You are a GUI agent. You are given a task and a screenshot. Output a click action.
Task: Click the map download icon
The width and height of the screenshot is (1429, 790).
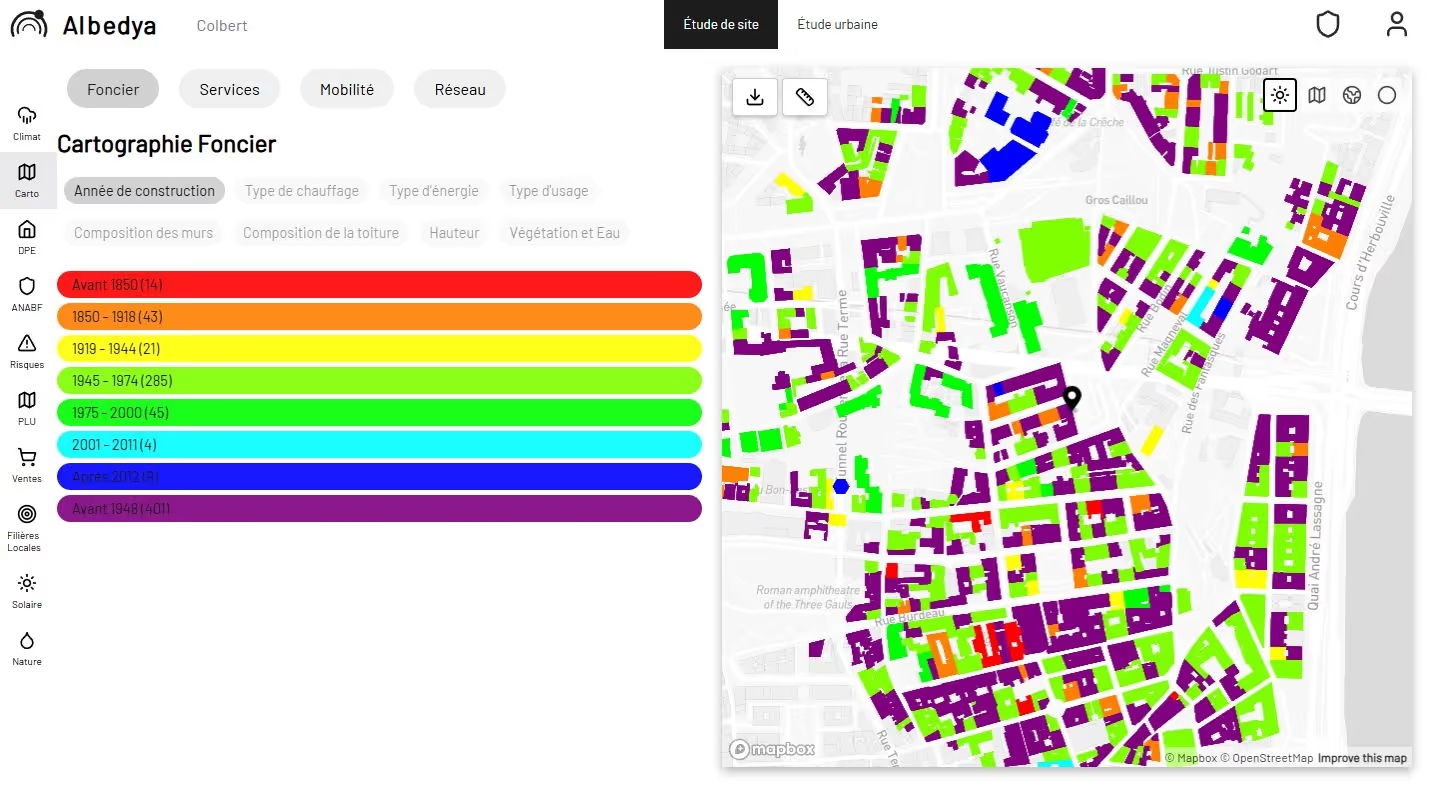tap(755, 97)
